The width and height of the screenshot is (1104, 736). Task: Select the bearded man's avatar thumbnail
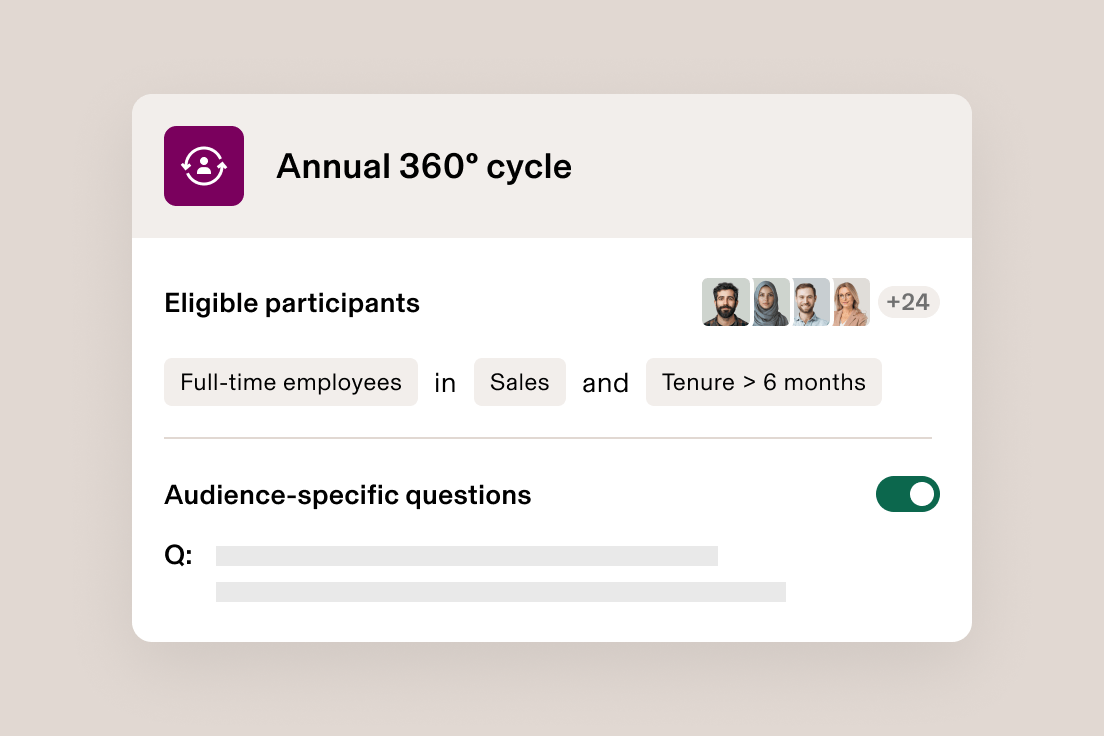726,301
